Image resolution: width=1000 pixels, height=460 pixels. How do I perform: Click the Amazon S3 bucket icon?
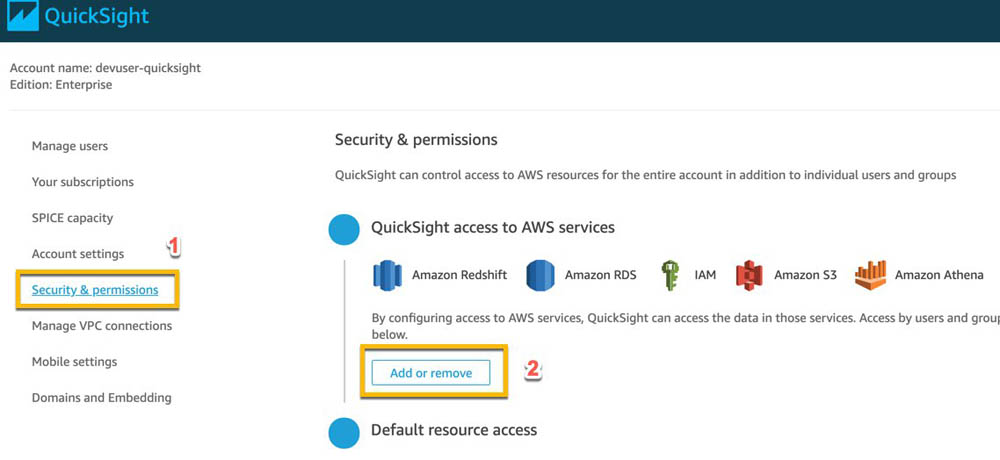click(x=749, y=275)
